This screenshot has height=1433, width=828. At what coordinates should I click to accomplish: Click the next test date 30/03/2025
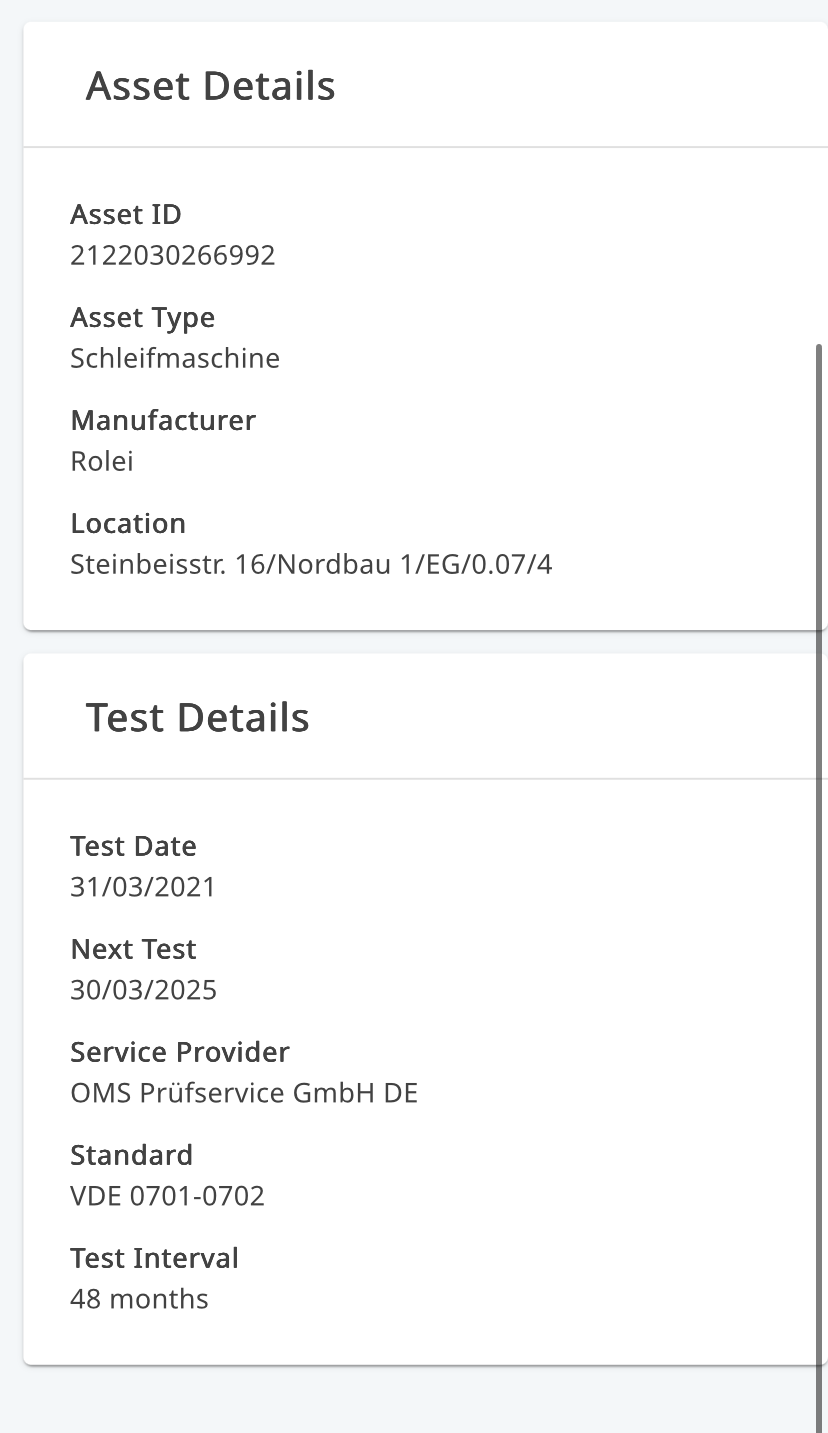pos(143,990)
